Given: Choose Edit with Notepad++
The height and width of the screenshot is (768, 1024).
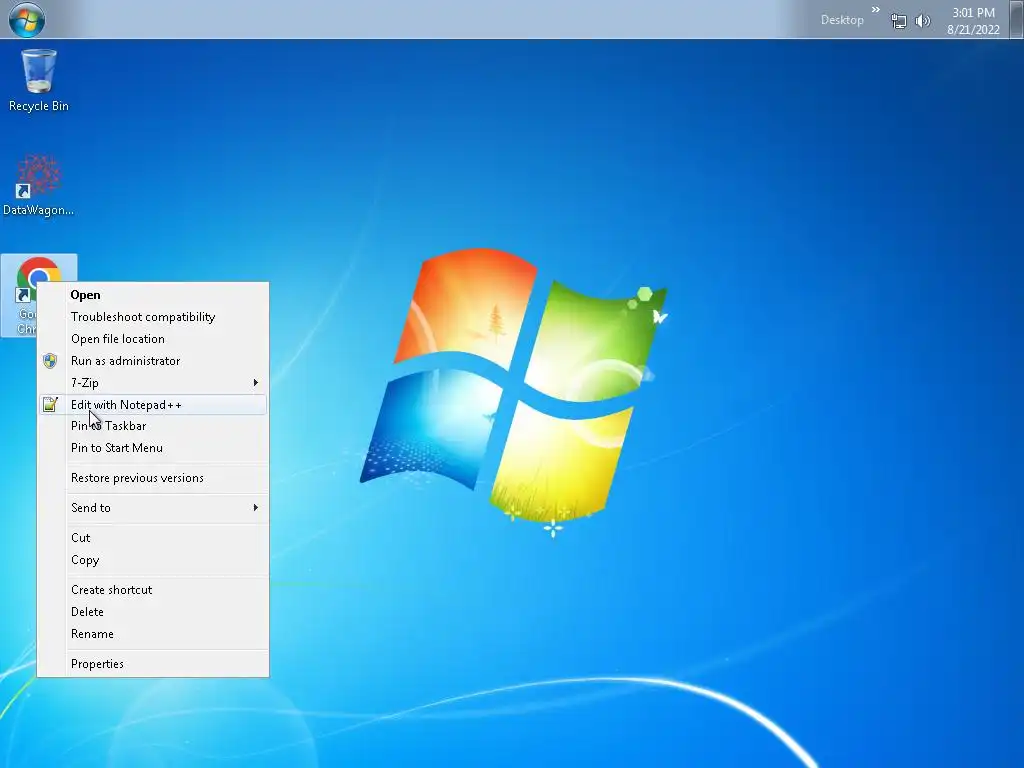Looking at the screenshot, I should (x=153, y=405).
